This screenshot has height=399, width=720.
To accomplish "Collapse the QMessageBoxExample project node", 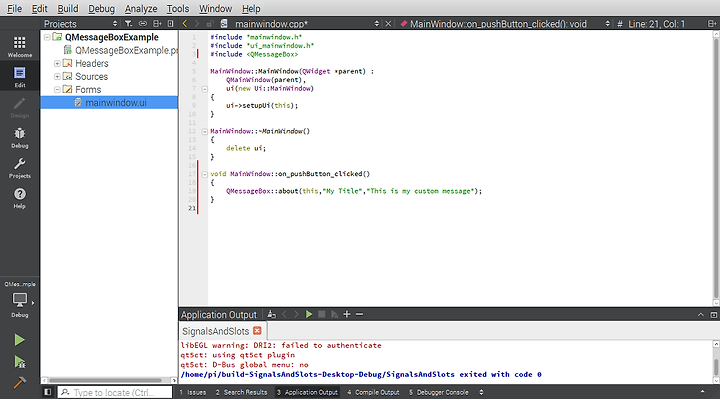I will [x=47, y=37].
